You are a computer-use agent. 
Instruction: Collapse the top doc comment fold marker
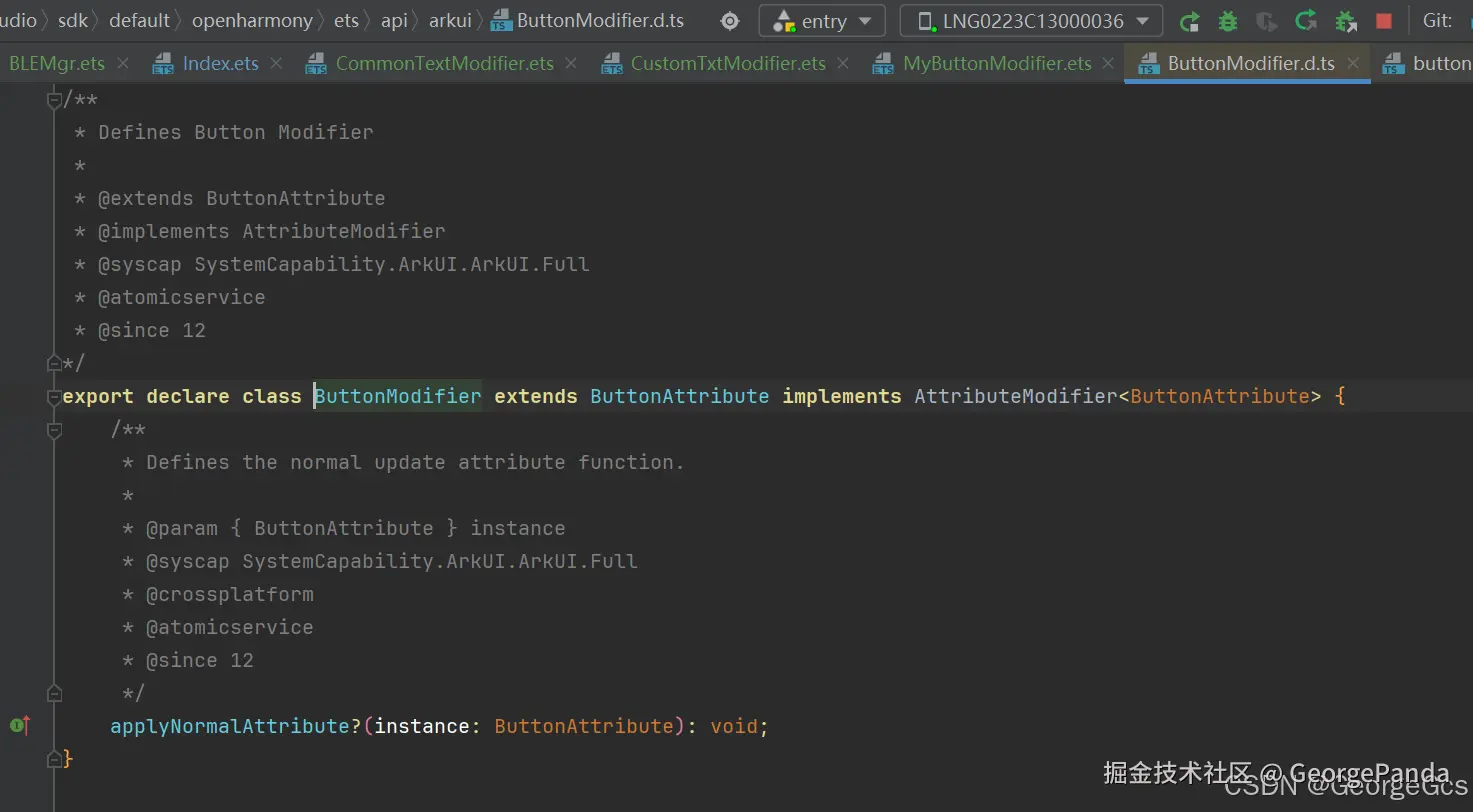(x=54, y=99)
